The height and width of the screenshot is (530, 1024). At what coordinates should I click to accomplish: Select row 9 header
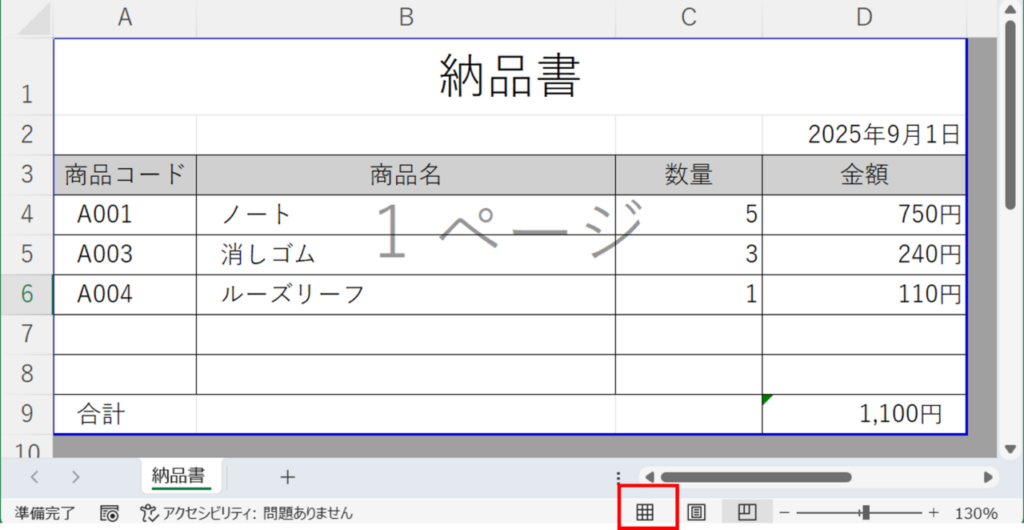(x=26, y=414)
